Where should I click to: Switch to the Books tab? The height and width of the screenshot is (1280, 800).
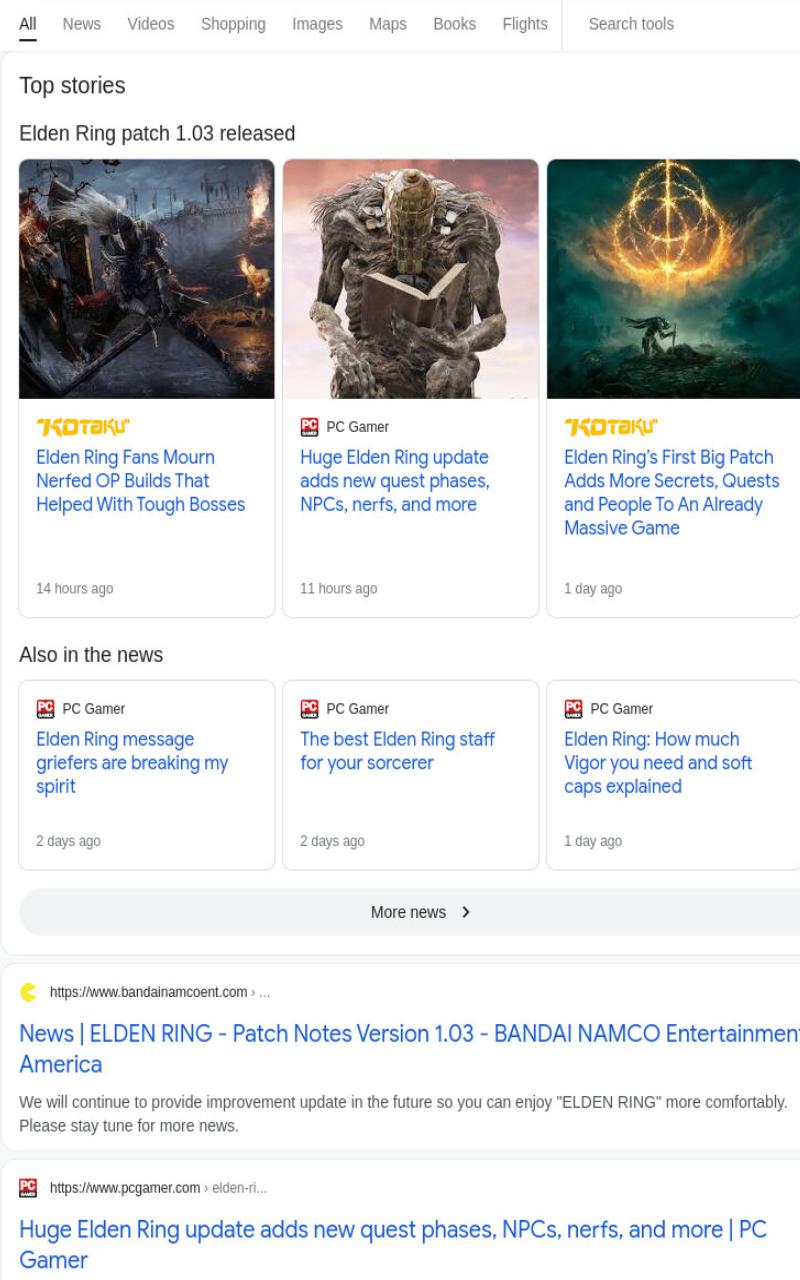point(455,24)
